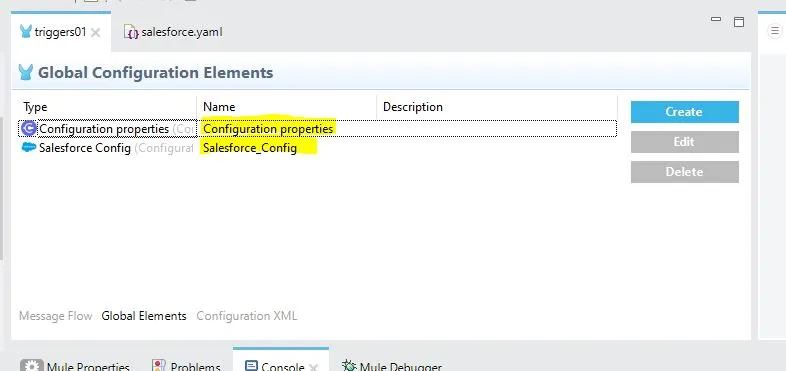Click the Console tab icon
The height and width of the screenshot is (371, 786).
(251, 365)
